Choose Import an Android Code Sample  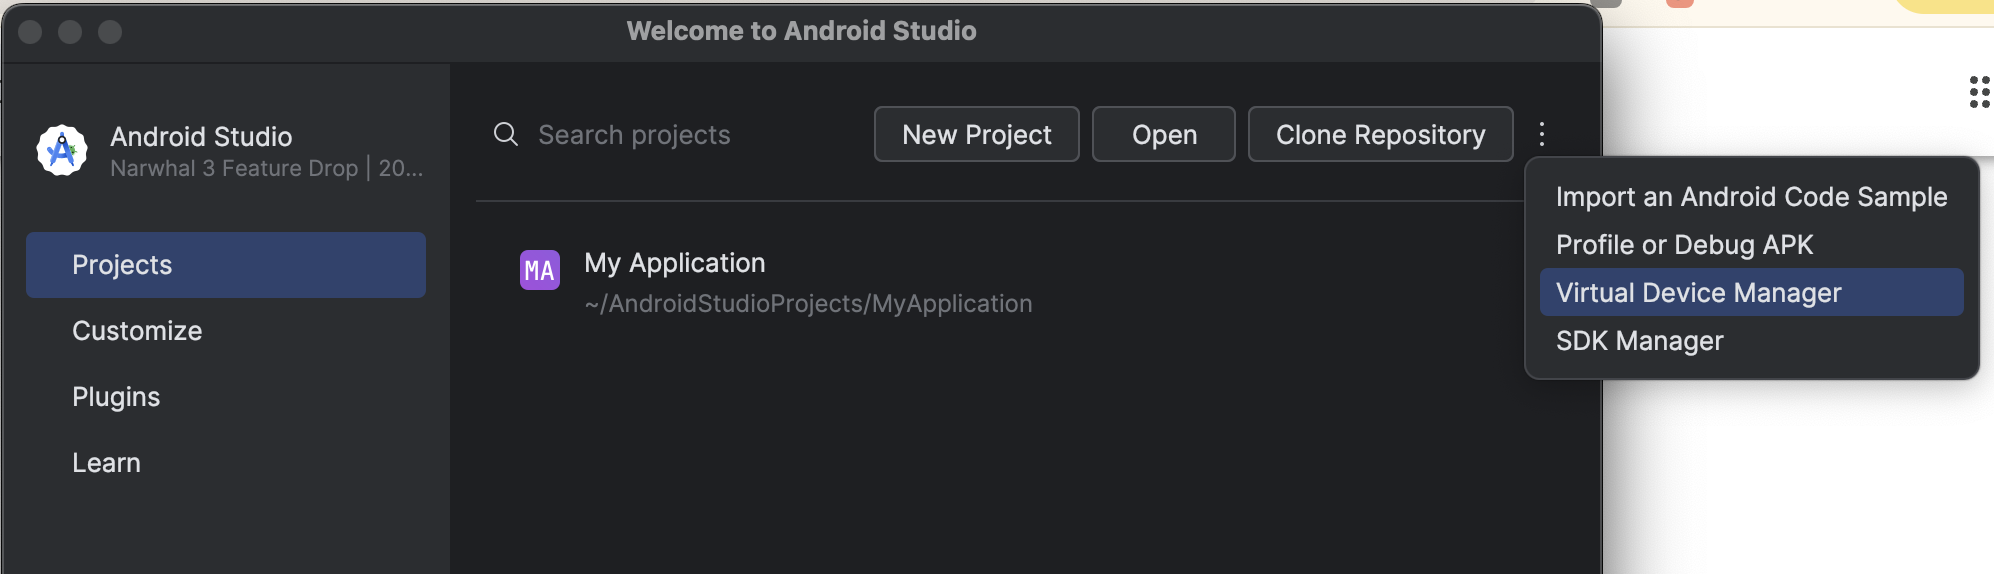(1751, 197)
